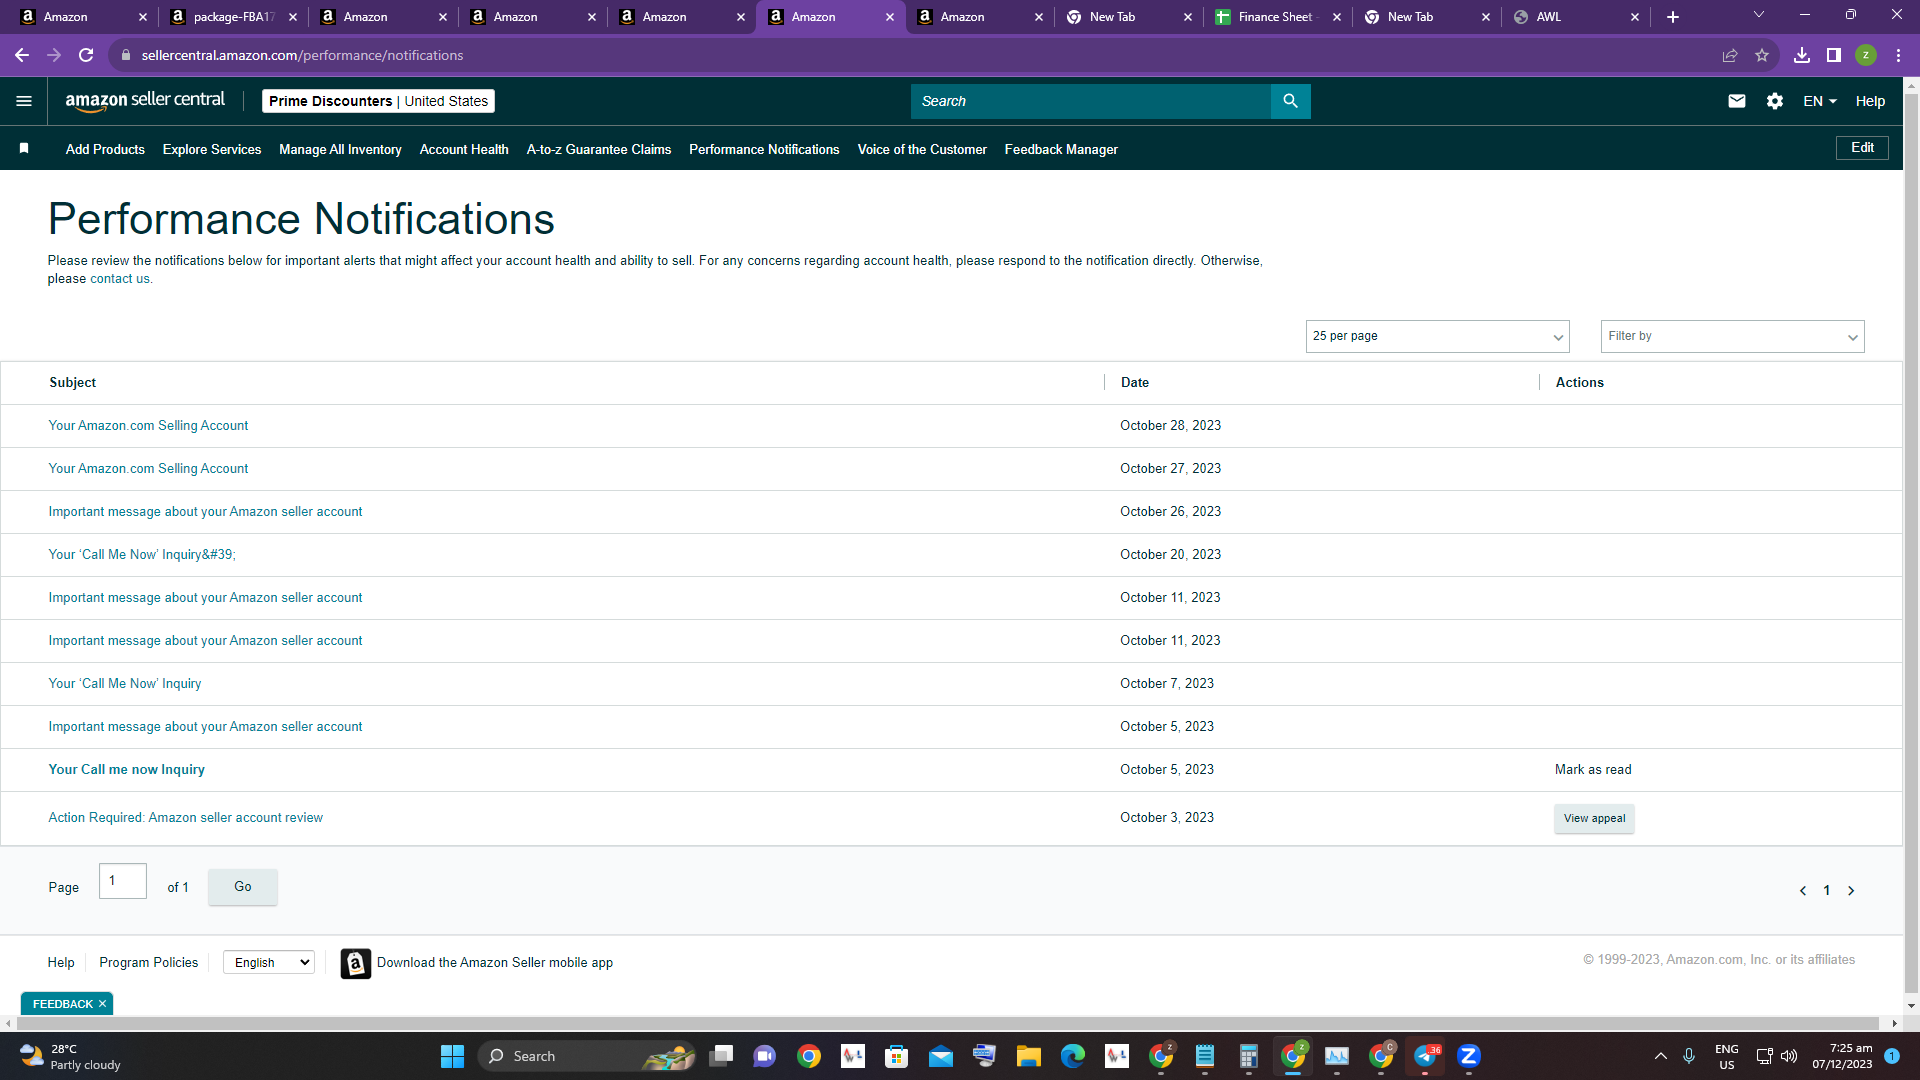1920x1080 pixels.
Task: Open the Filter by dropdown
Action: [1732, 336]
